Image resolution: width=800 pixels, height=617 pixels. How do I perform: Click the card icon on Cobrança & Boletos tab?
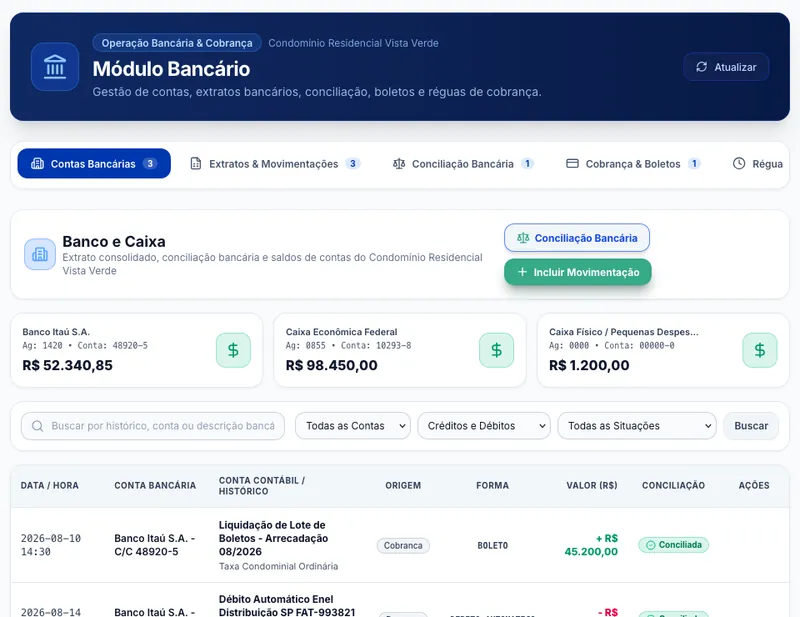(x=572, y=163)
